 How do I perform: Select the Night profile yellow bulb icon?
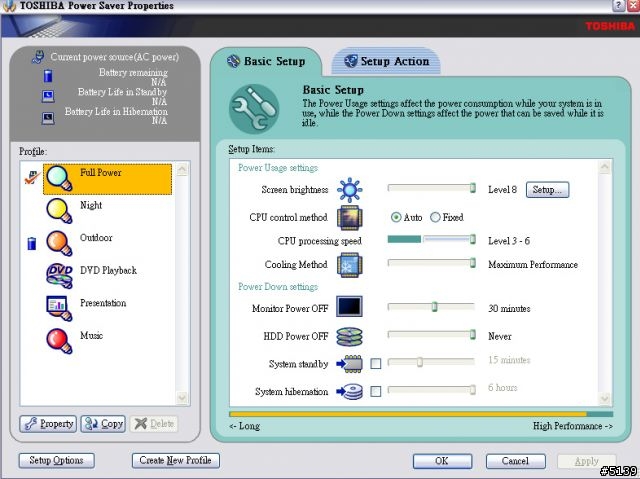(x=59, y=211)
